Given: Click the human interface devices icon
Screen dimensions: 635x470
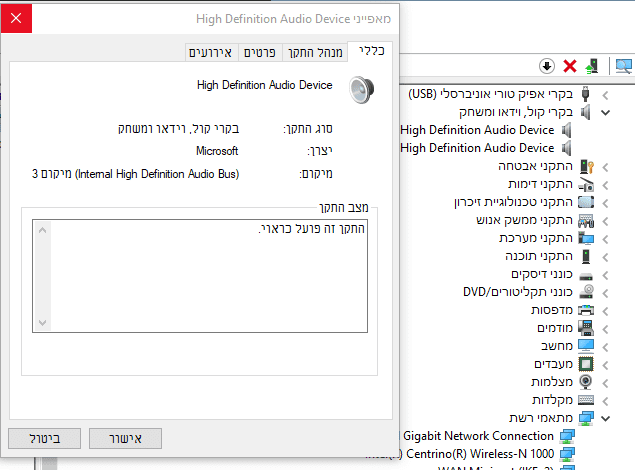Looking at the screenshot, I should (x=586, y=220).
